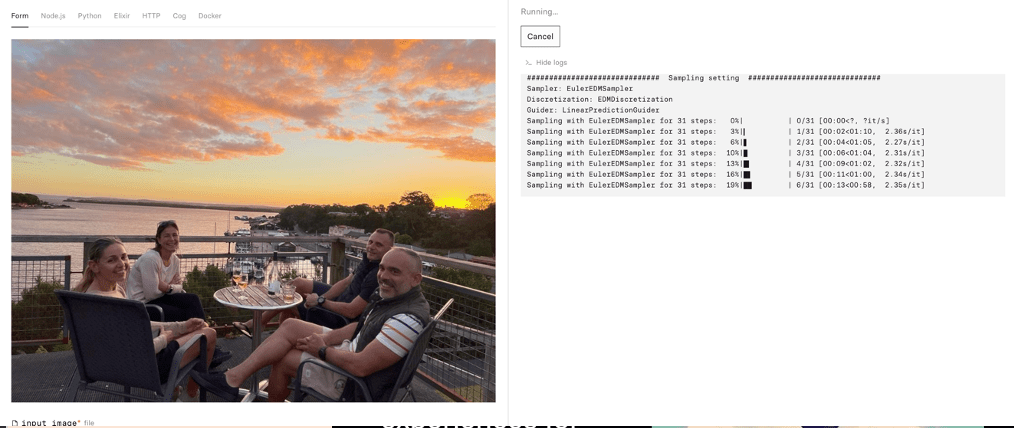Select the Elixir tab
This screenshot has width=1014, height=428.
coord(122,16)
